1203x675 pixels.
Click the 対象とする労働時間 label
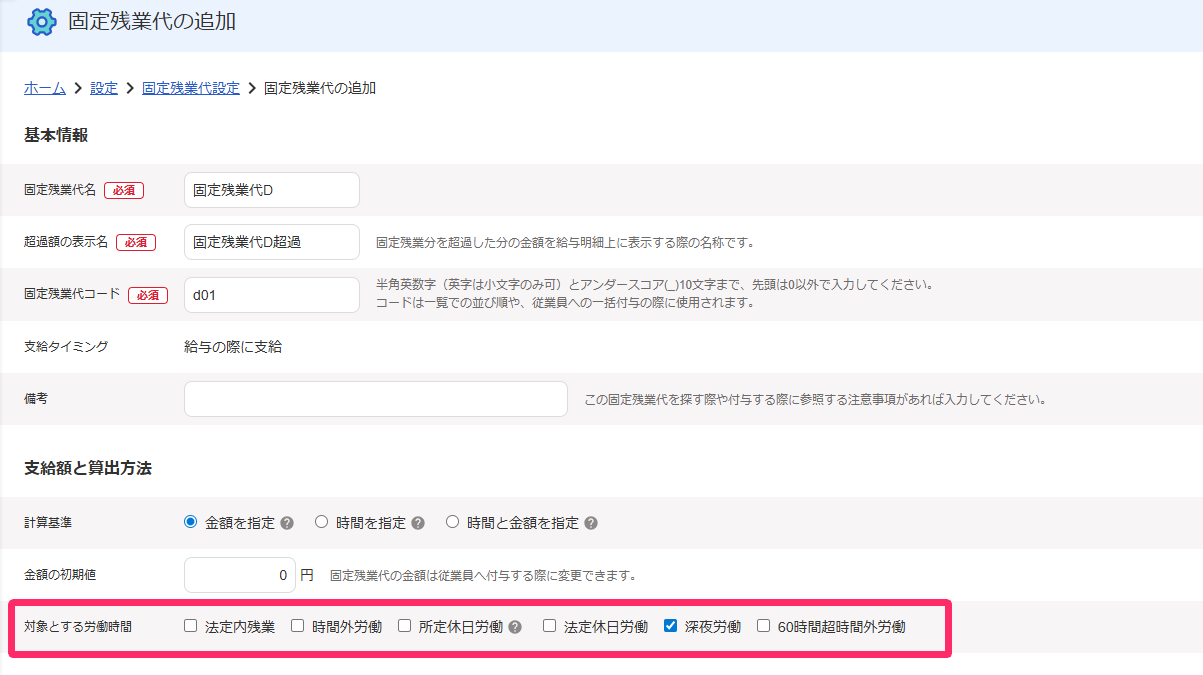[78, 627]
